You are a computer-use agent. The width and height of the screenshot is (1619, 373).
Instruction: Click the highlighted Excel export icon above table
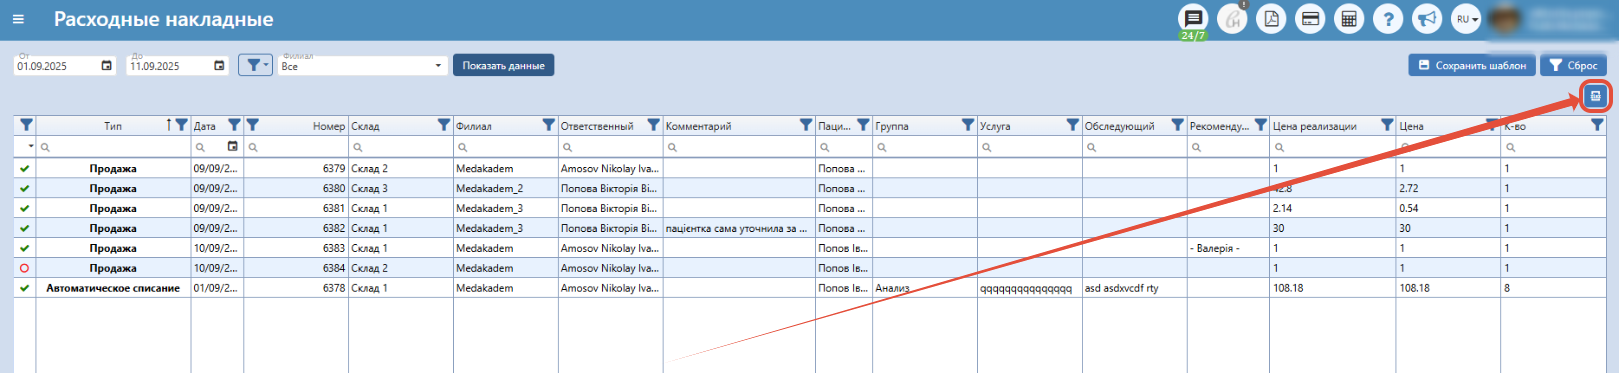point(1595,96)
